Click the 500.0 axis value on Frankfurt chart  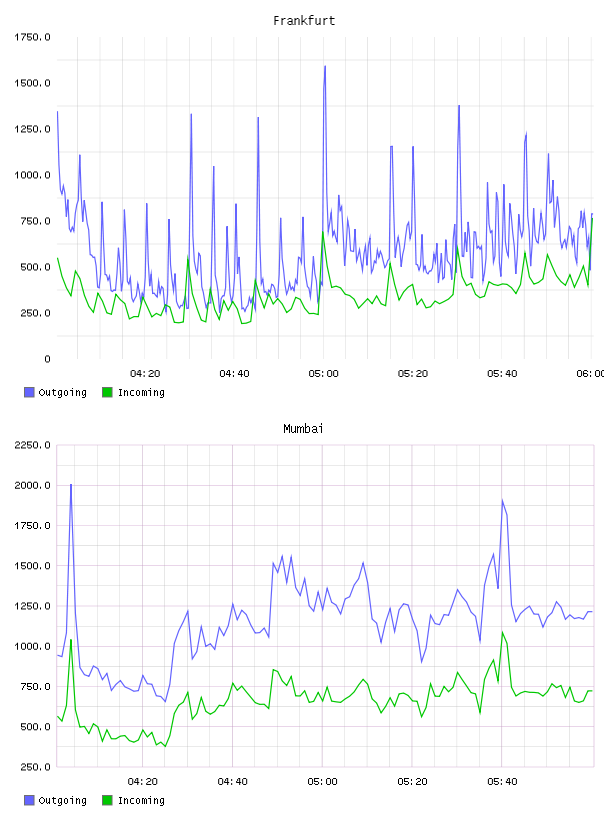[x=35, y=267]
